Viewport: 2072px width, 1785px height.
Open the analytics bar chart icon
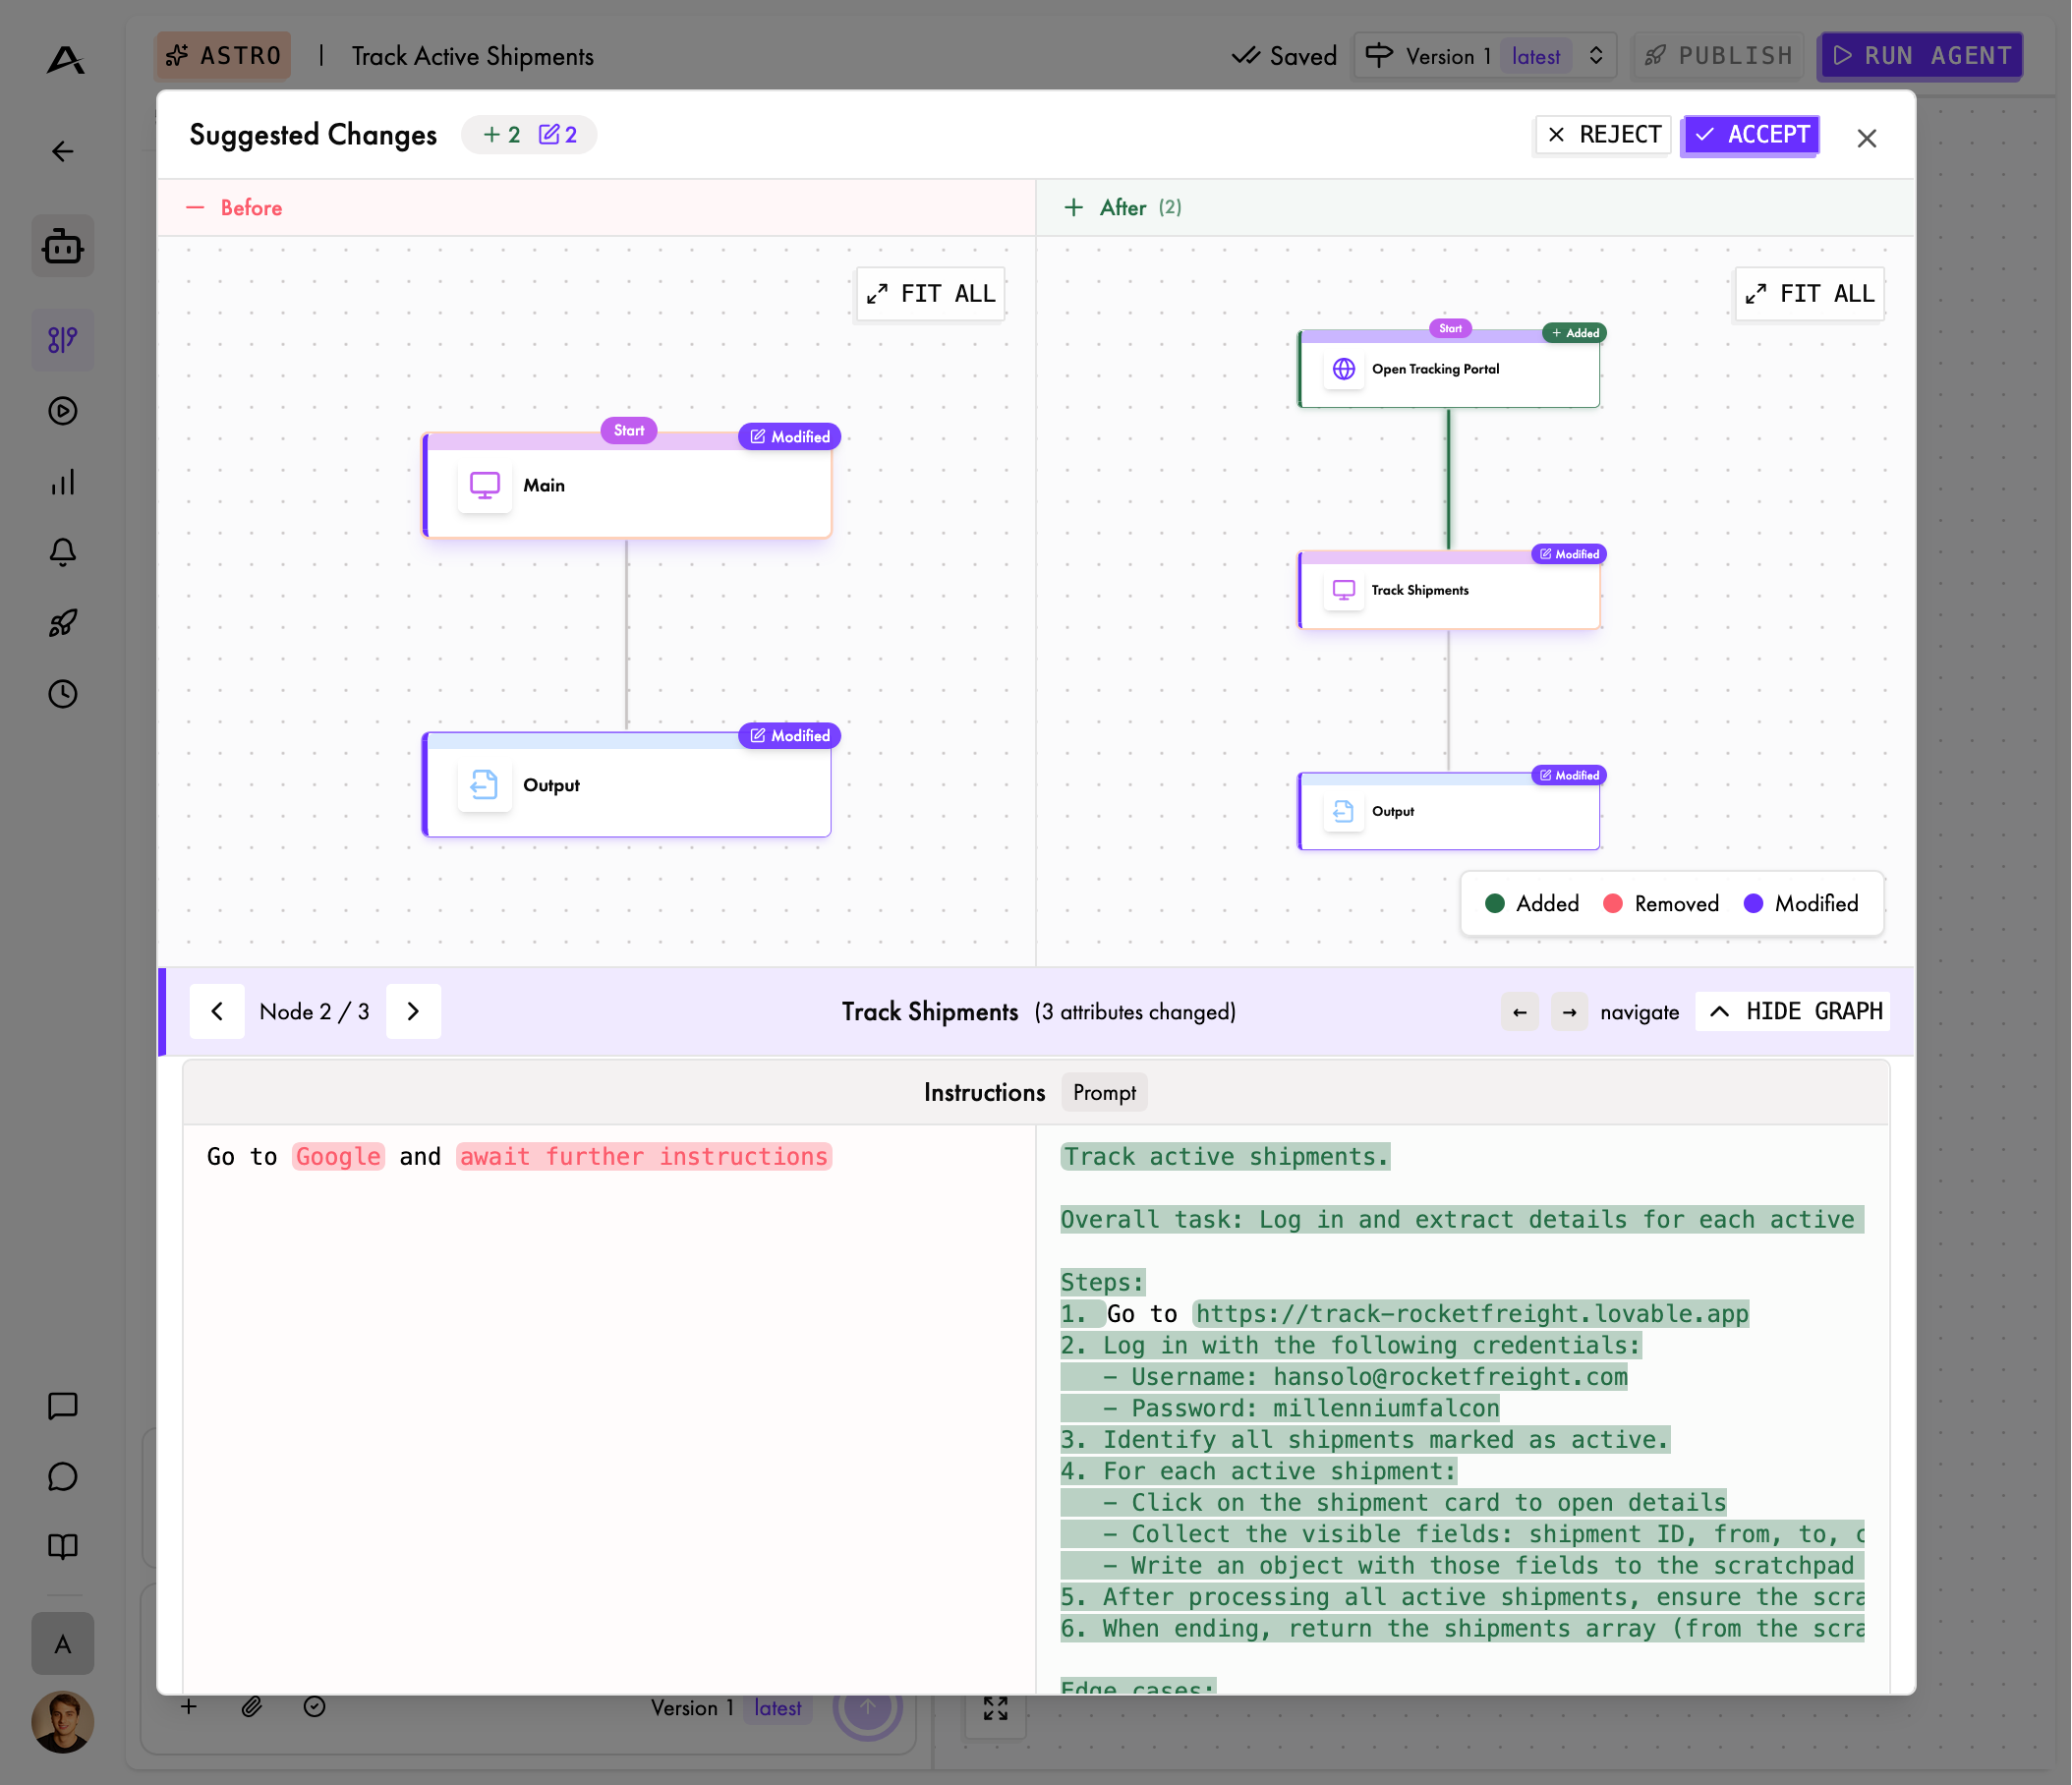tap(62, 482)
